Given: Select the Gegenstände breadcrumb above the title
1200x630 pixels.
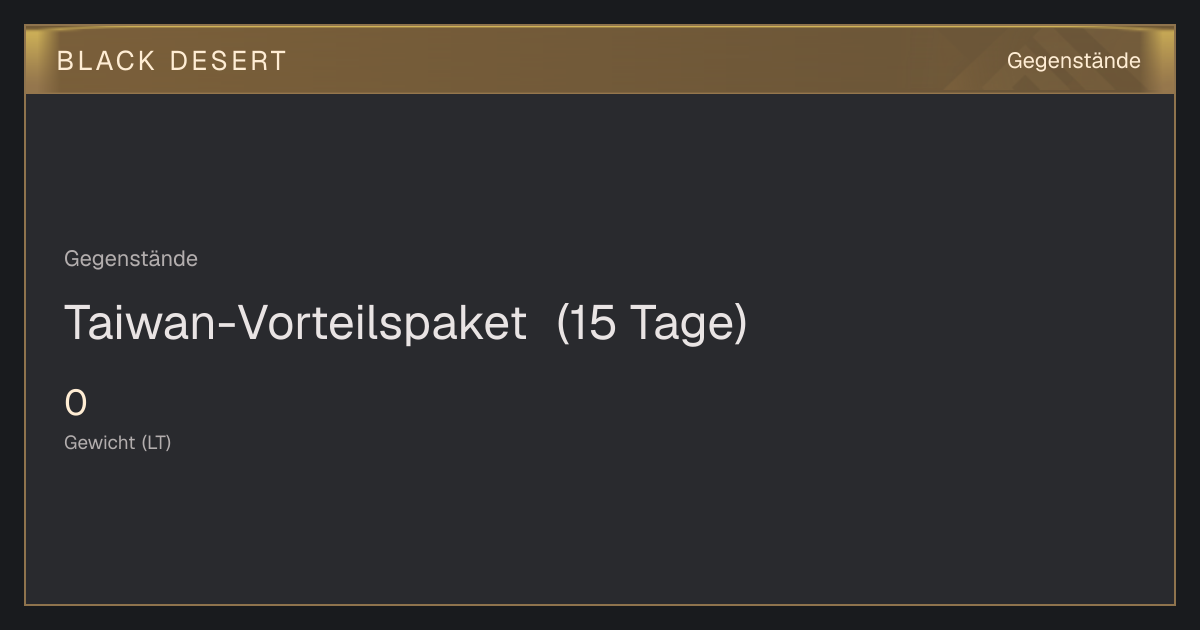Looking at the screenshot, I should (131, 259).
